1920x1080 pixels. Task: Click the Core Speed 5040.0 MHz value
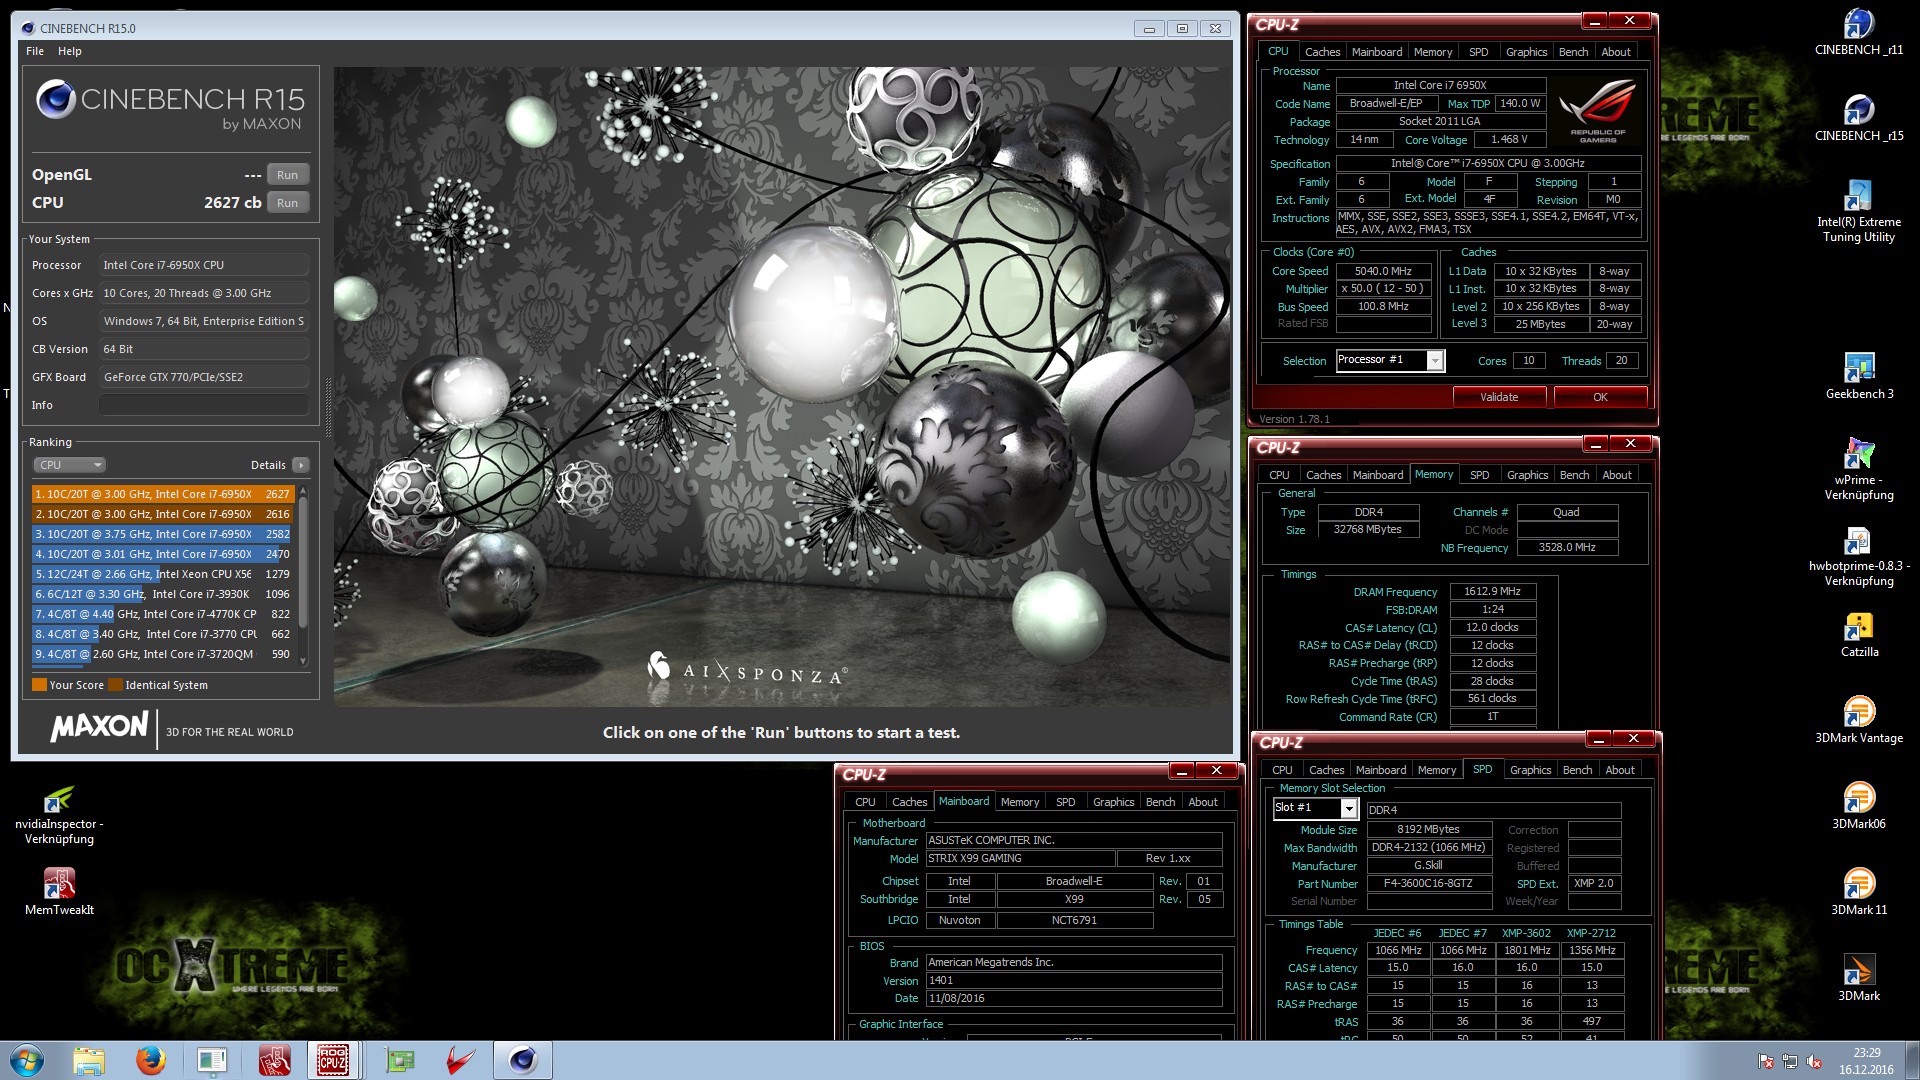tap(1383, 271)
